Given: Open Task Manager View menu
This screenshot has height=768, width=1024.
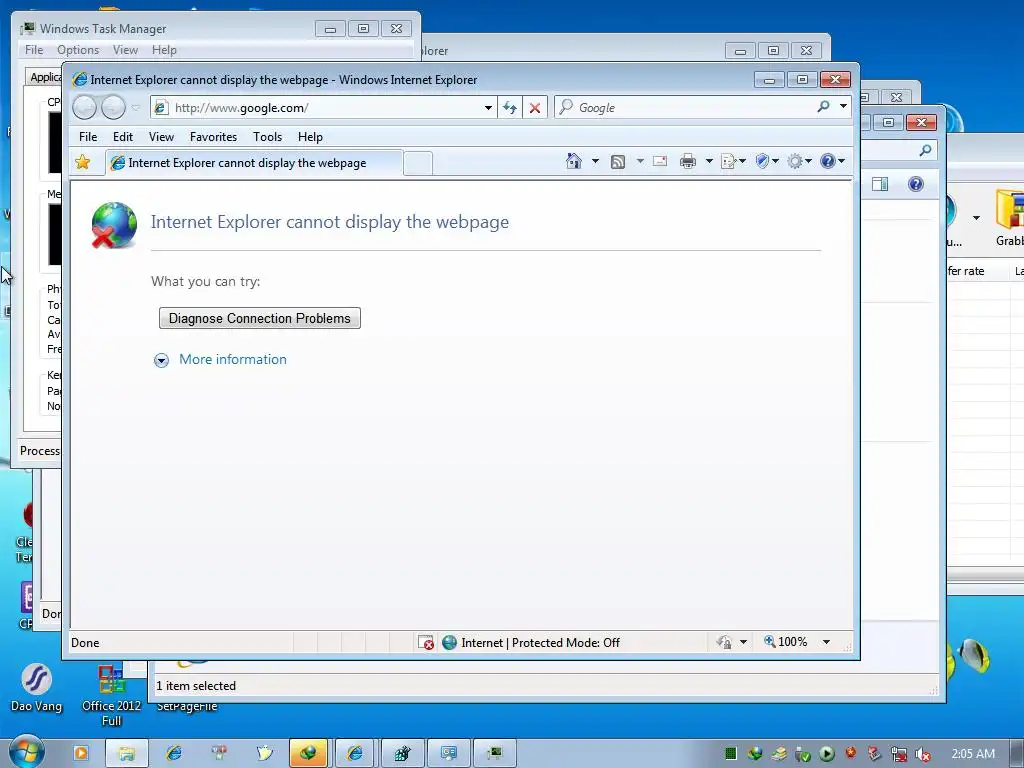Looking at the screenshot, I should click(125, 50).
